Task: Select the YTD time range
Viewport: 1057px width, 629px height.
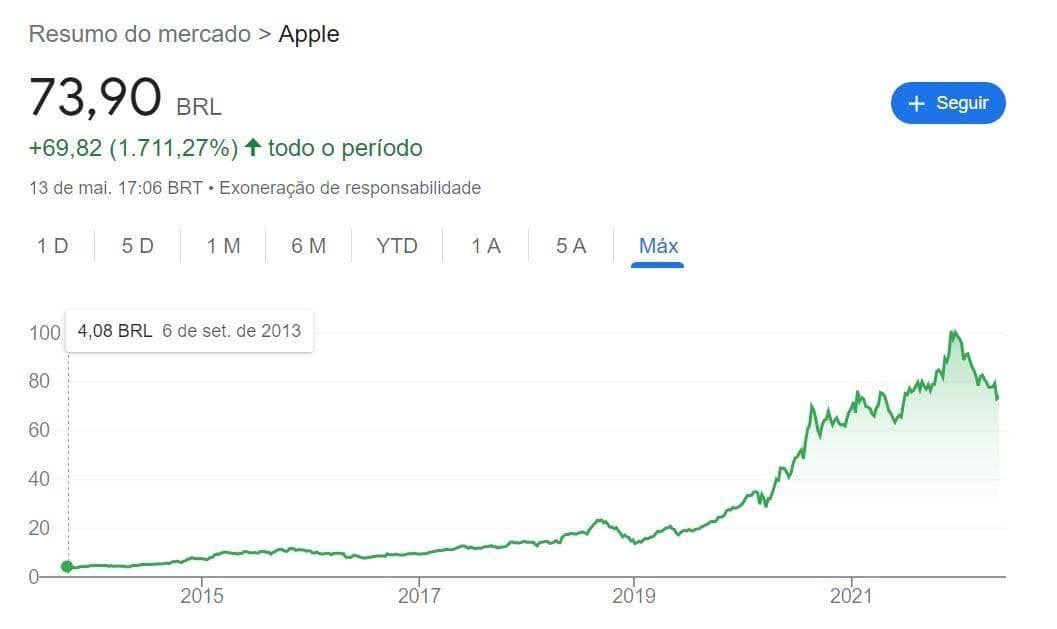Action: (x=396, y=245)
